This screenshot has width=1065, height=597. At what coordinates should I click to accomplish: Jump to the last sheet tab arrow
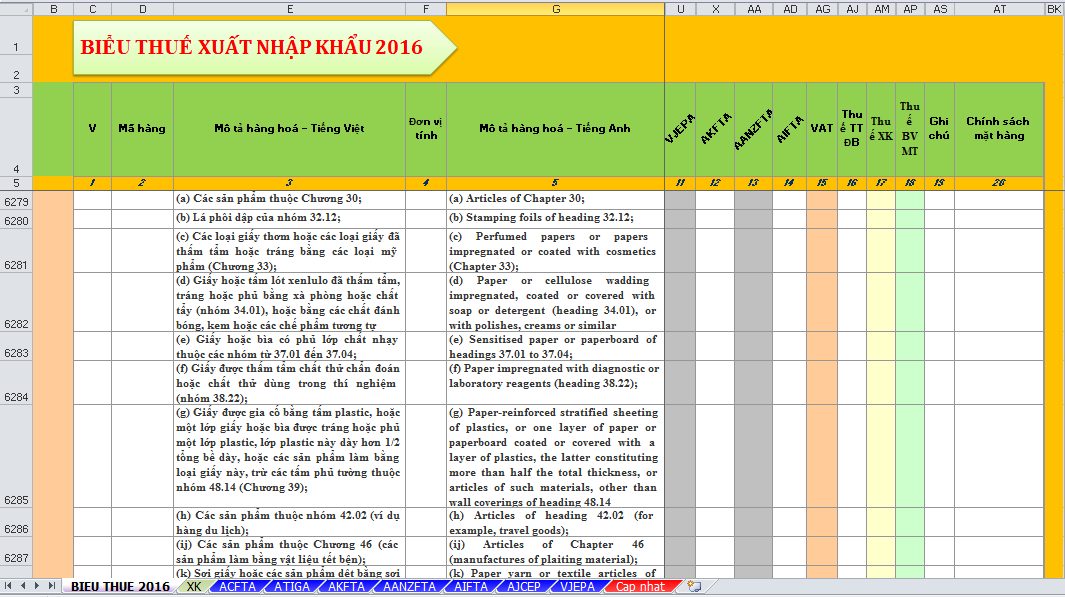click(x=52, y=585)
